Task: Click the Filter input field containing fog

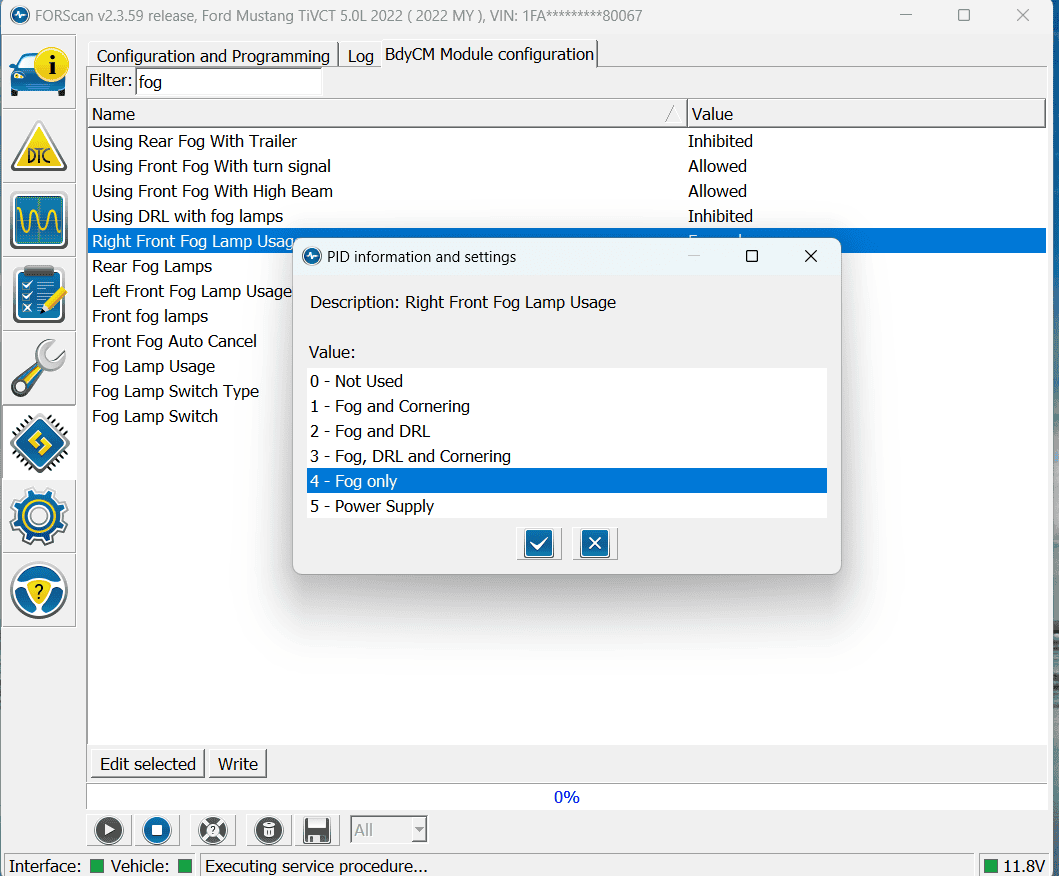Action: pyautogui.click(x=228, y=82)
